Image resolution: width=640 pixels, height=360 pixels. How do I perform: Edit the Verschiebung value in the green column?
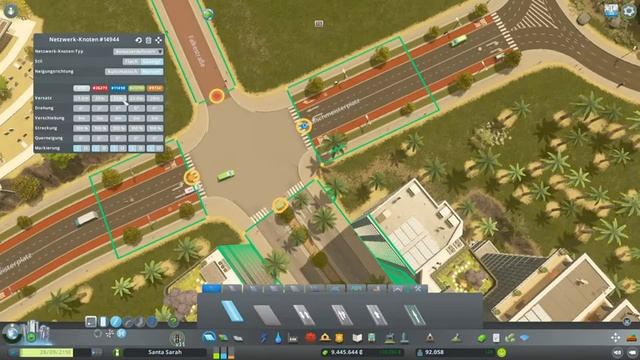137,118
